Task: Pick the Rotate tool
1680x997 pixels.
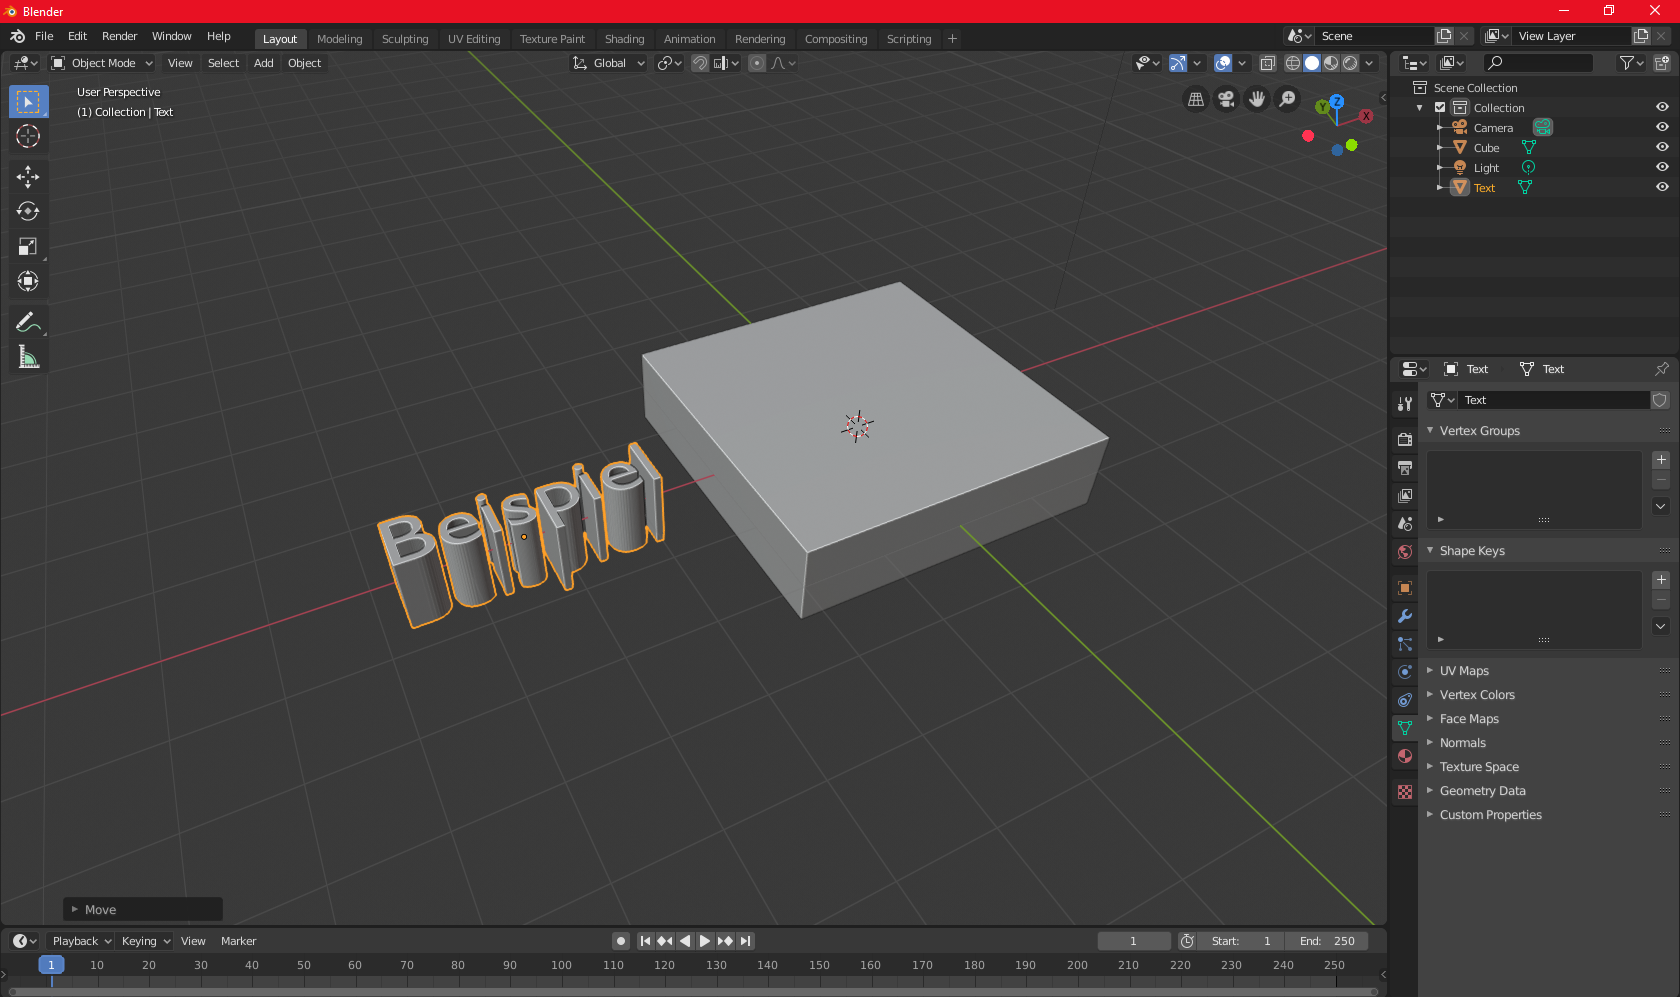Action: 28,212
